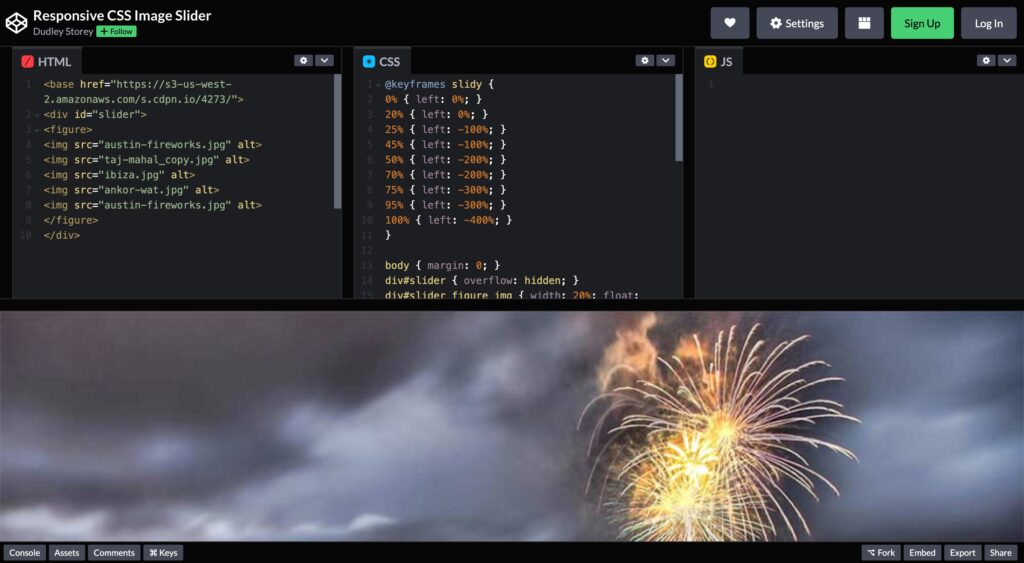Expand HTML editor dropdown chevron
Screen dimensions: 1024x563
pos(324,61)
